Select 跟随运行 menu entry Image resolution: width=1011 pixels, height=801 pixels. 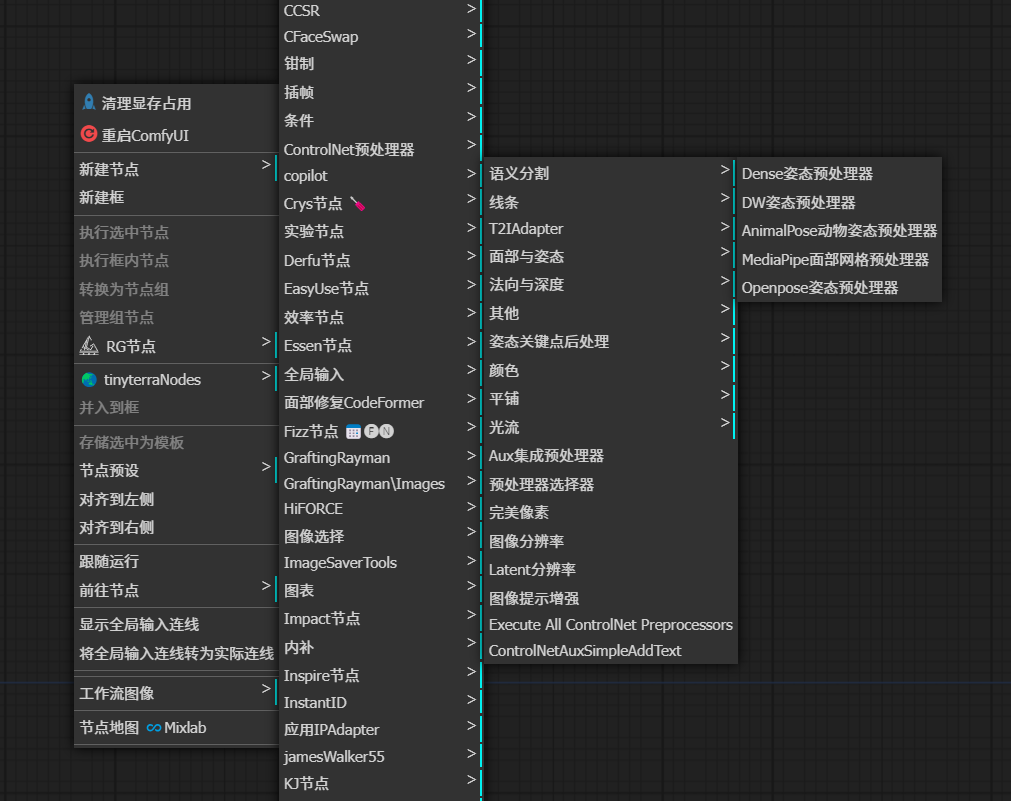[176, 562]
